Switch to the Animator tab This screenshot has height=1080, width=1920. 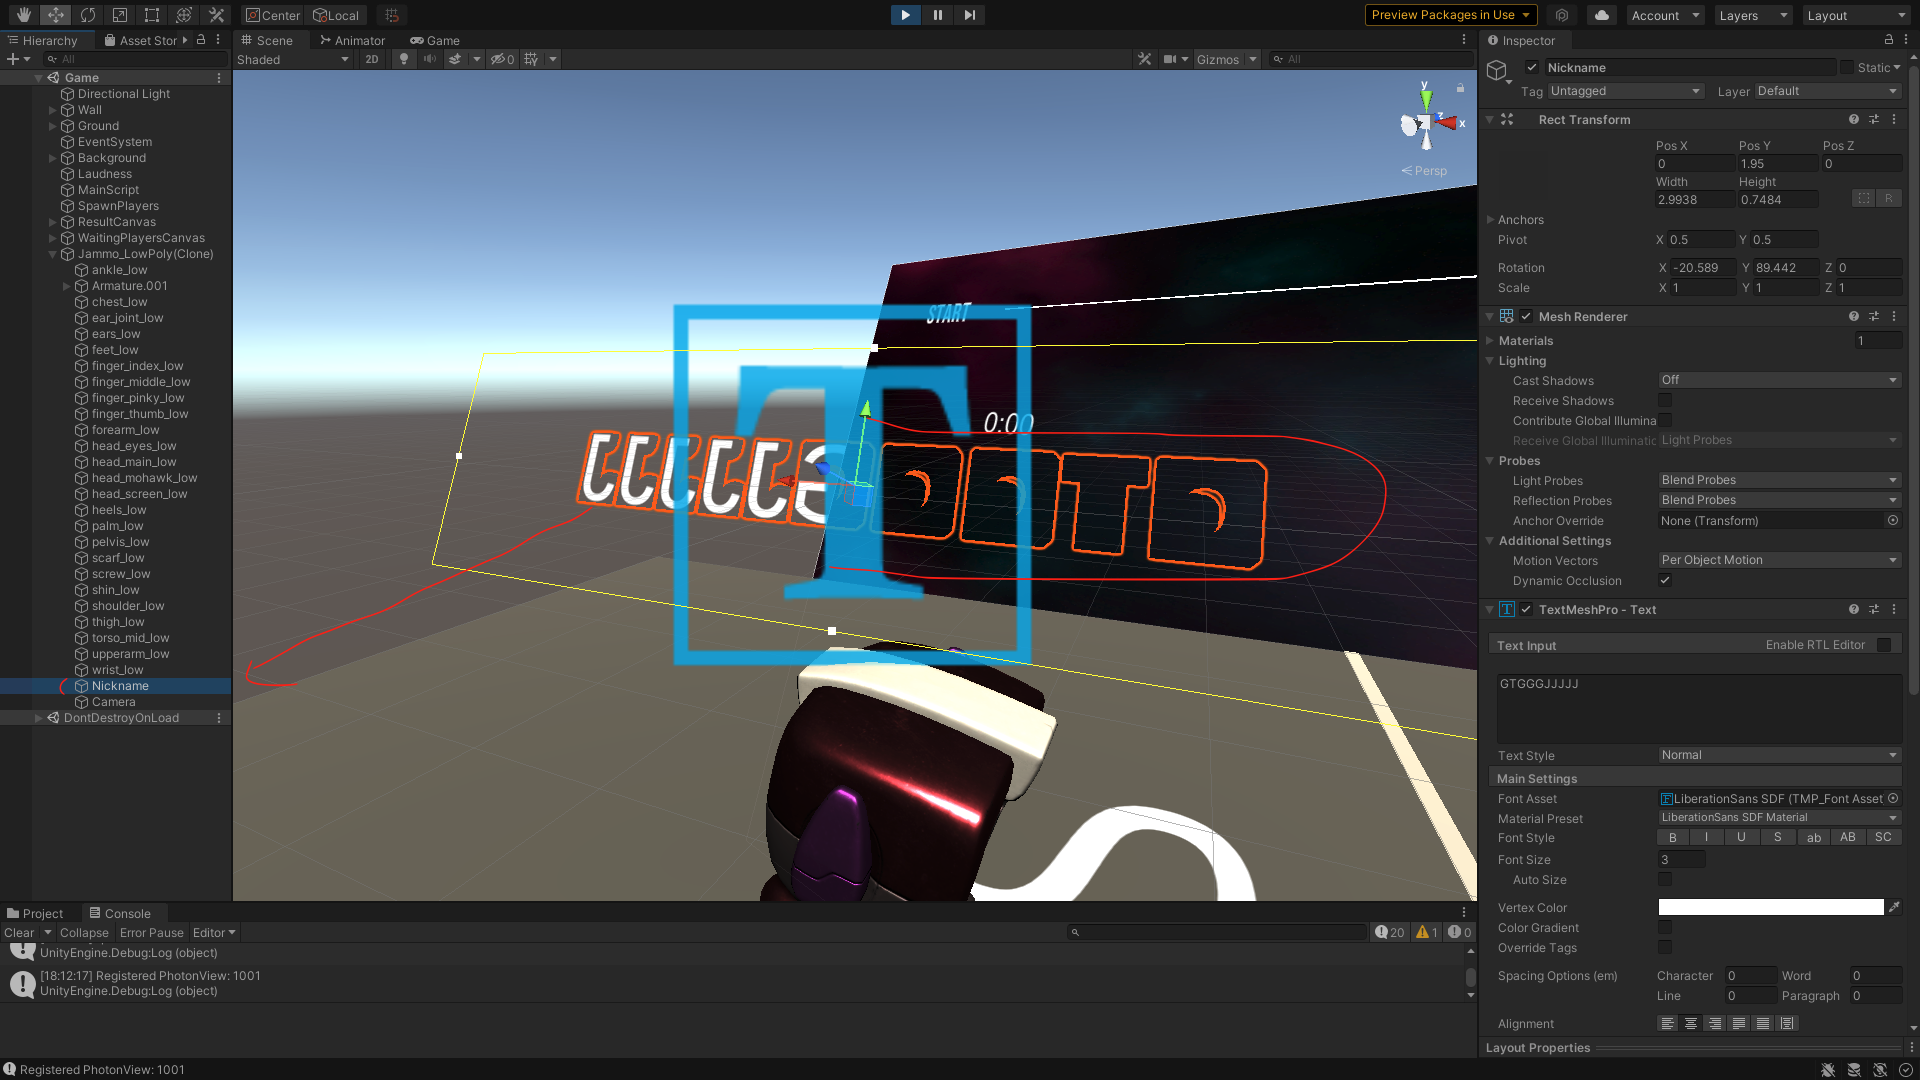point(352,40)
